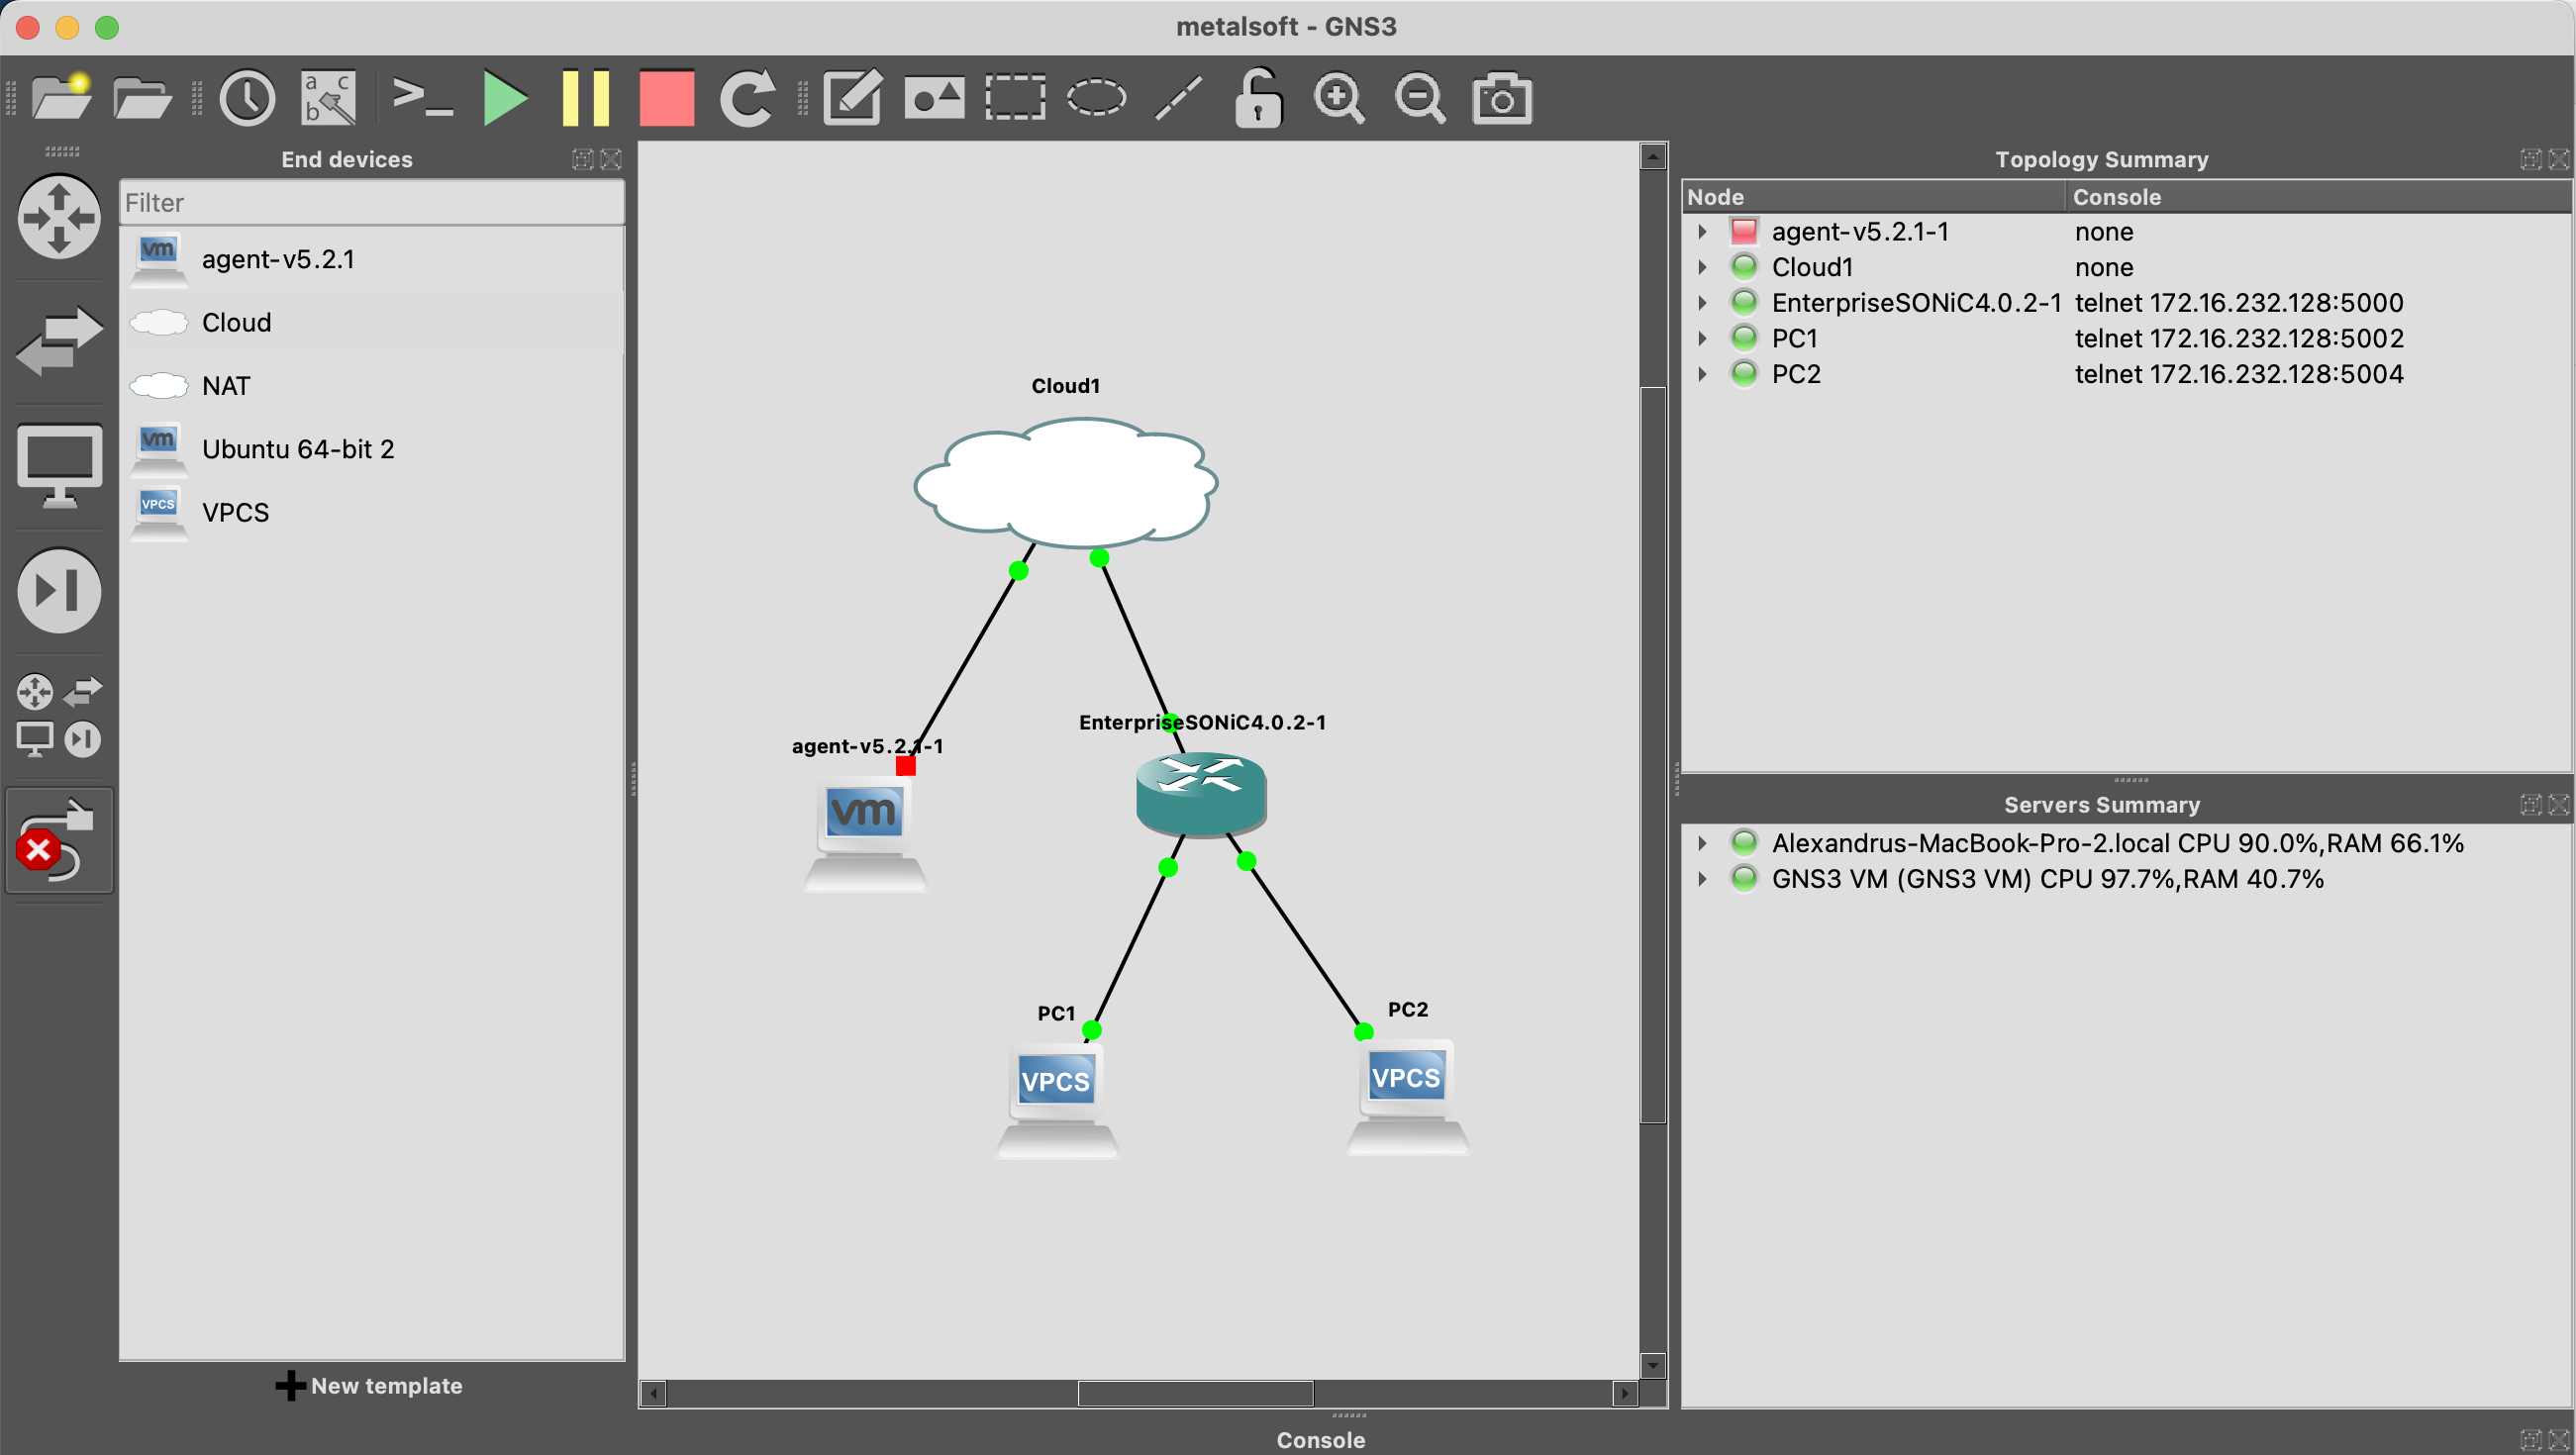Take a screenshot with the camera icon
This screenshot has height=1455, width=2576.
pyautogui.click(x=1501, y=98)
